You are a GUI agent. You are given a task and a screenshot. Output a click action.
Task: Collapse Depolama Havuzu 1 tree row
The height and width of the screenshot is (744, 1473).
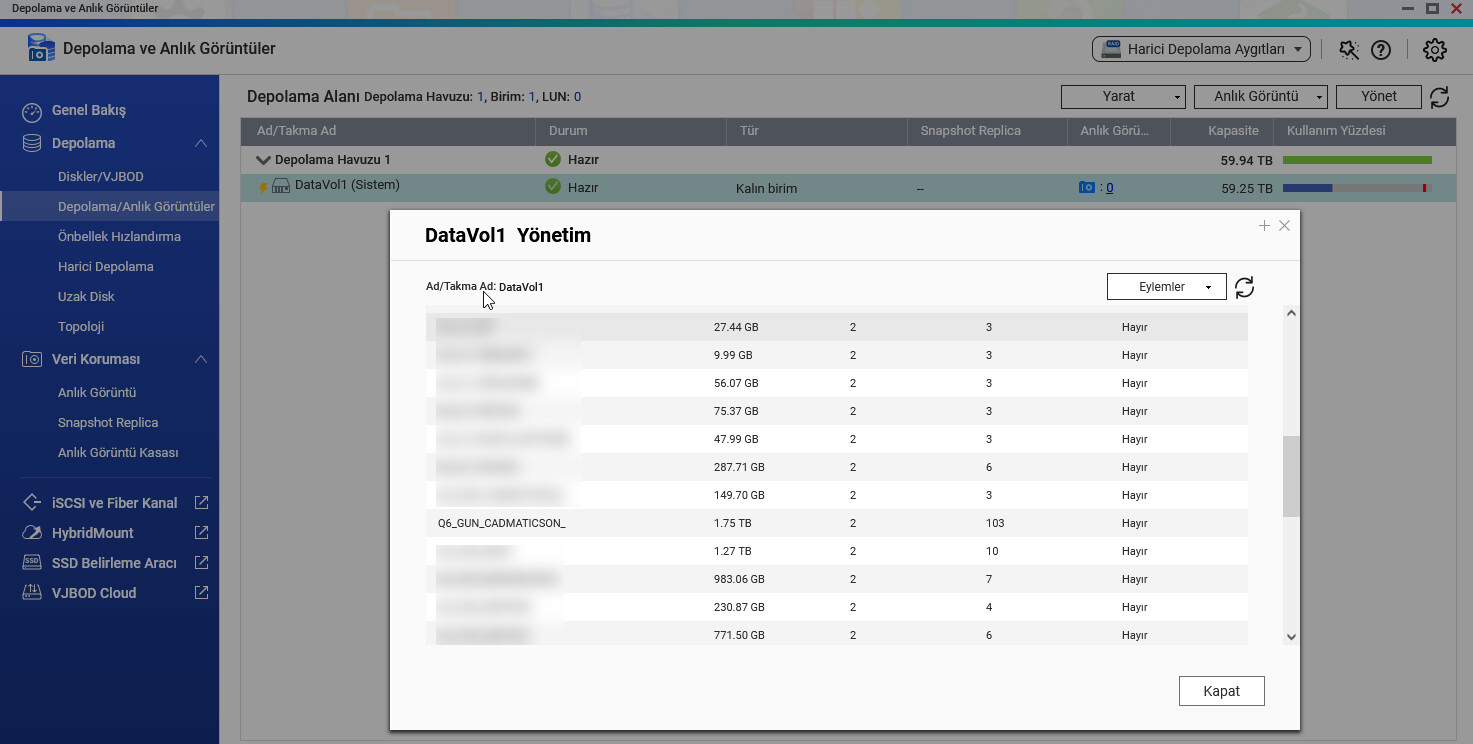(263, 160)
